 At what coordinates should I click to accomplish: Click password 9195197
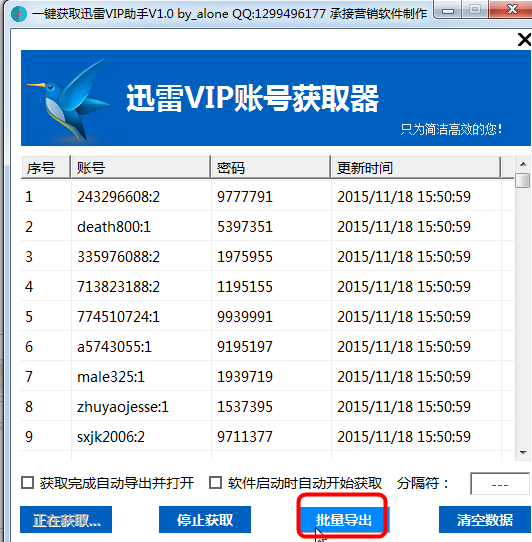(245, 347)
